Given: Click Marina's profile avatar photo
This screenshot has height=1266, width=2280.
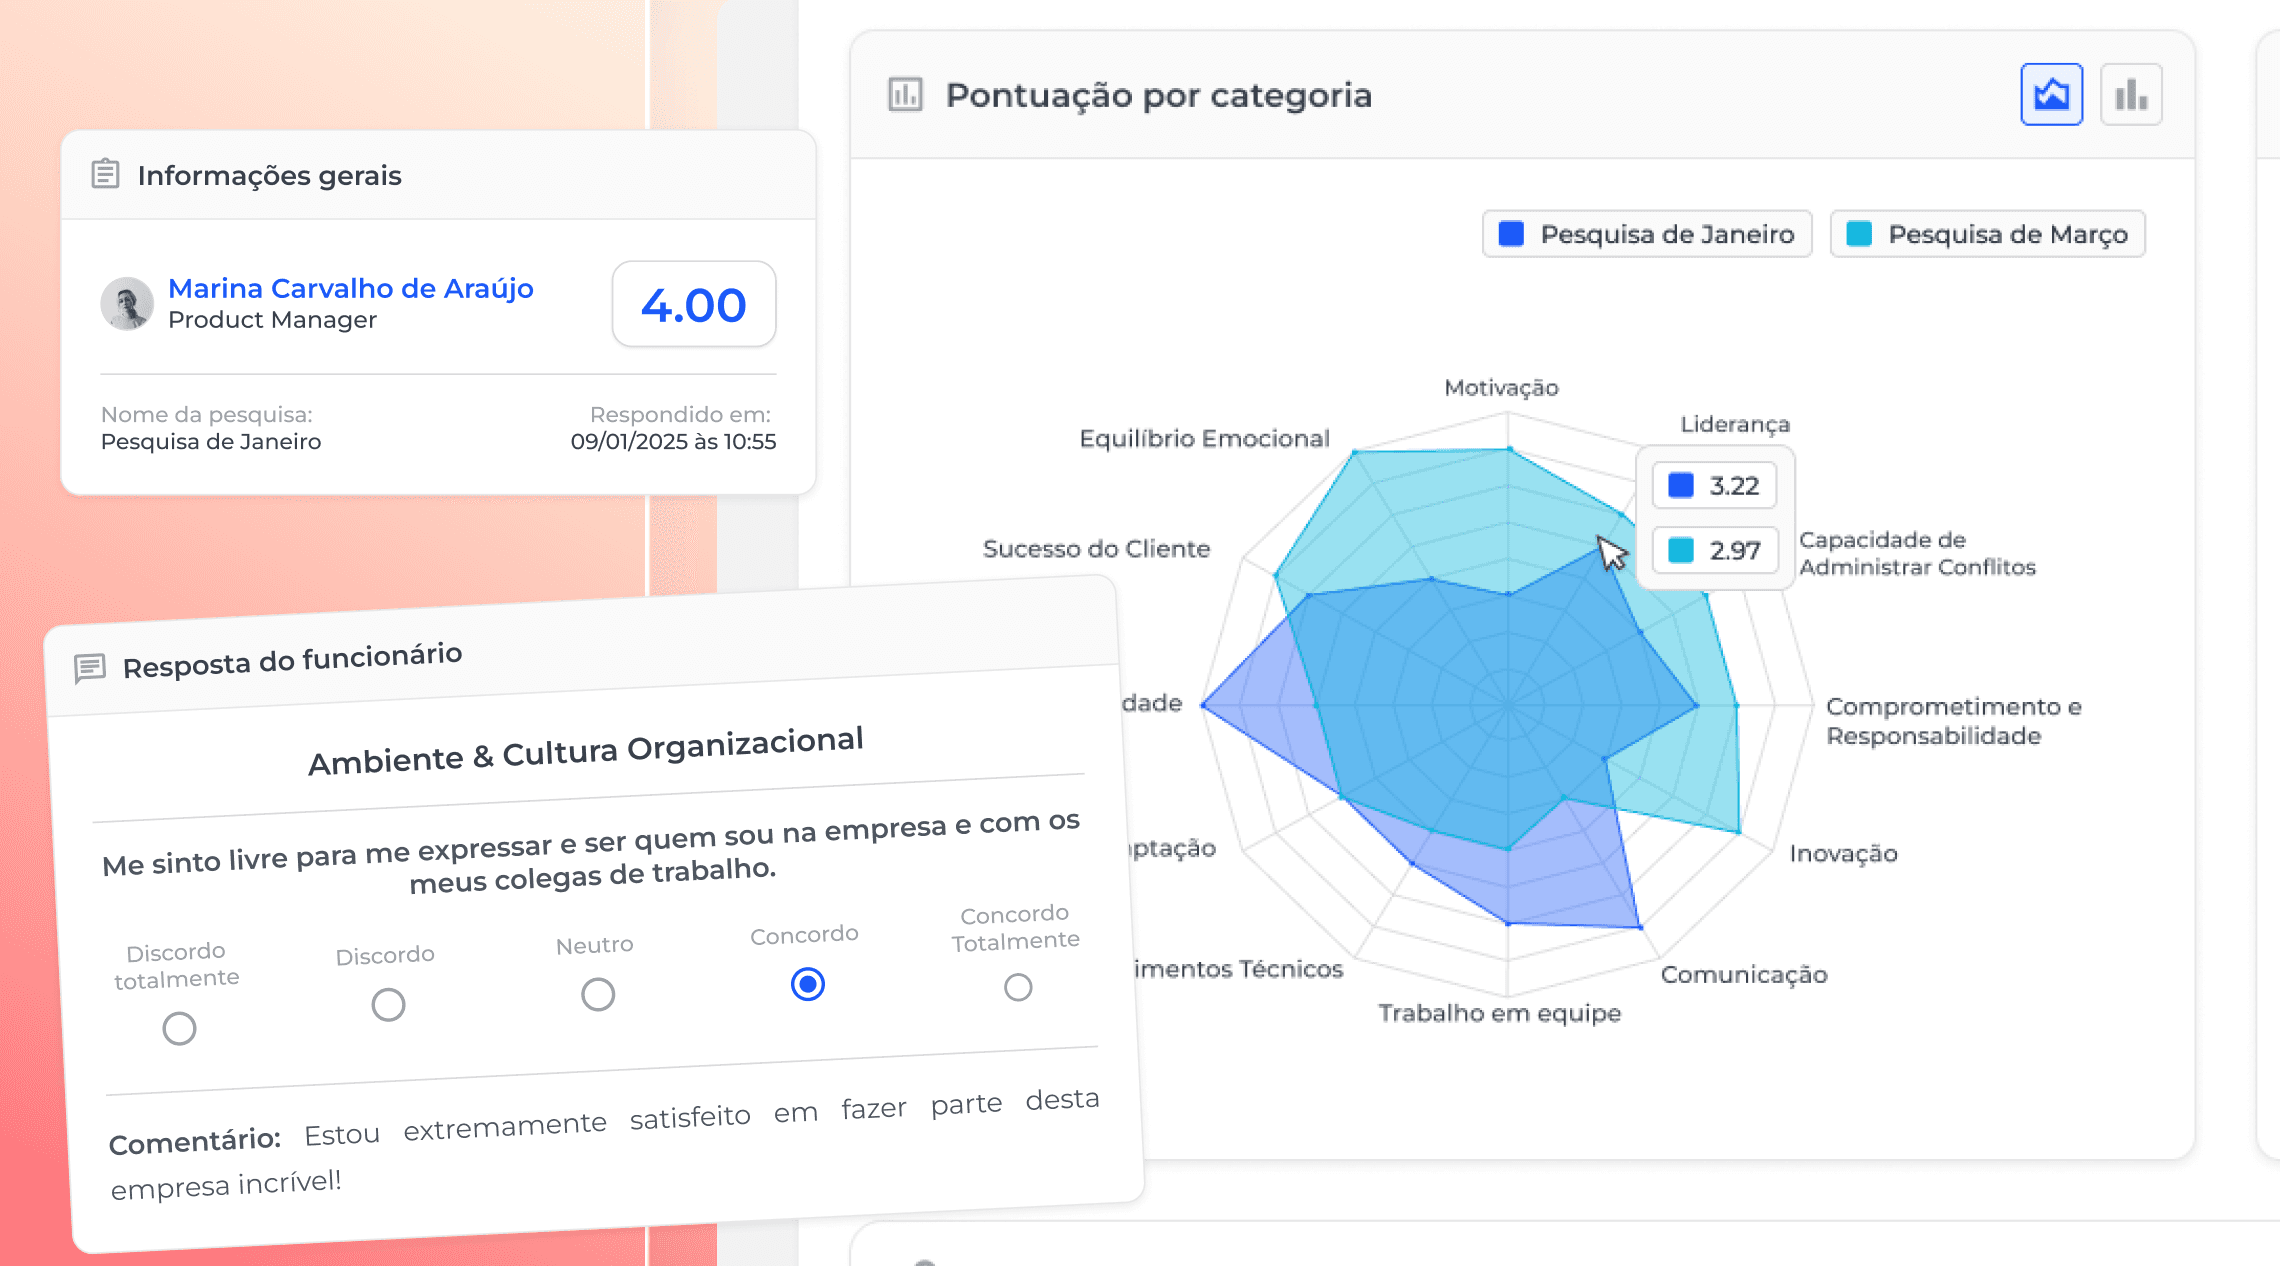Looking at the screenshot, I should (127, 304).
